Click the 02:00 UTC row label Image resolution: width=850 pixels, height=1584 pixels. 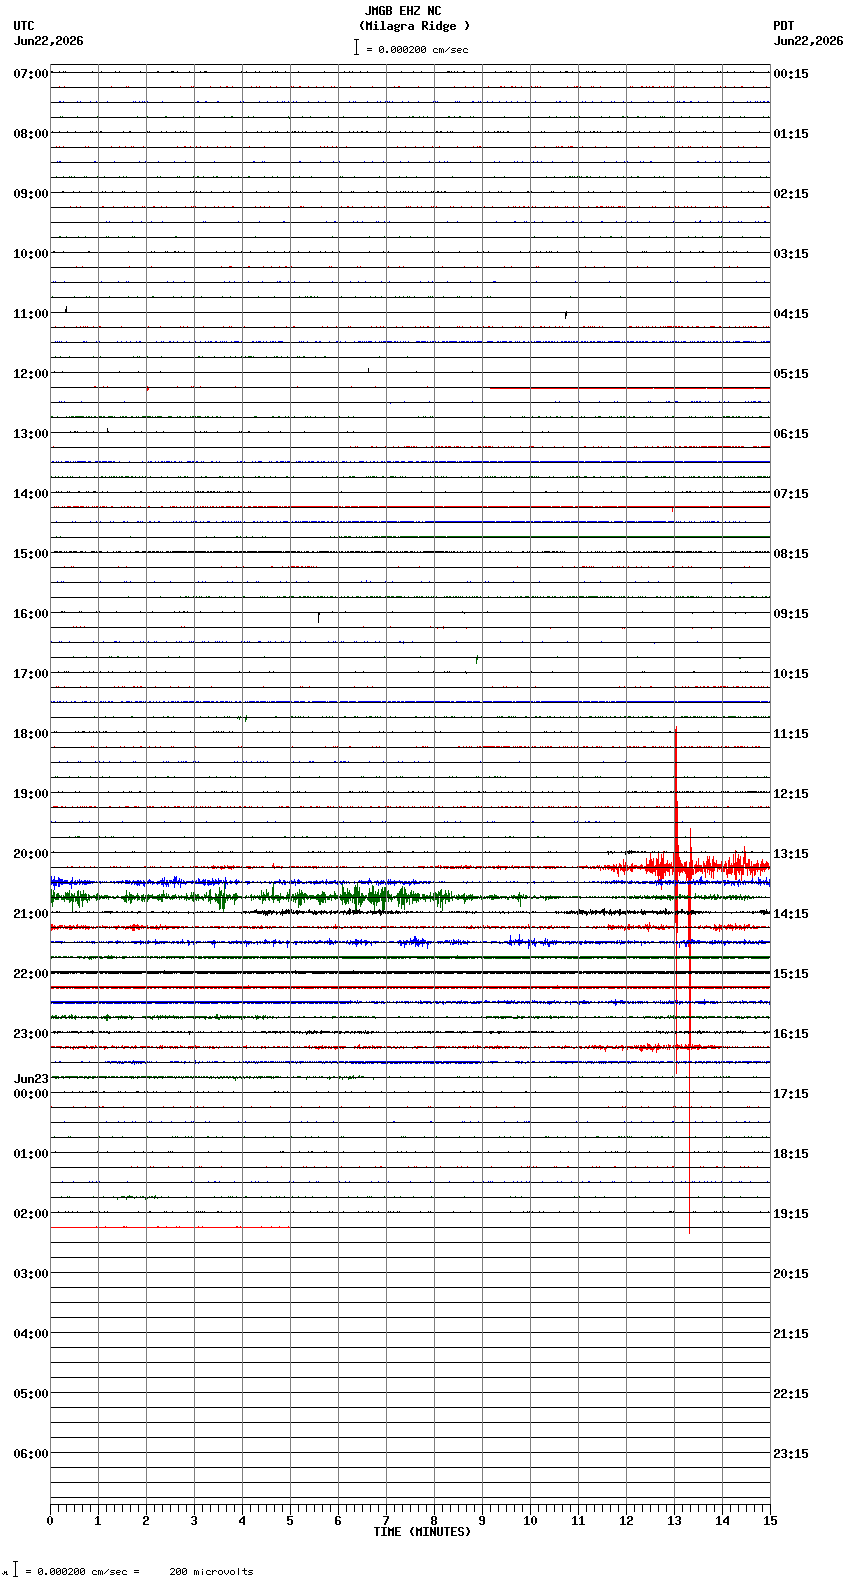(31, 1214)
